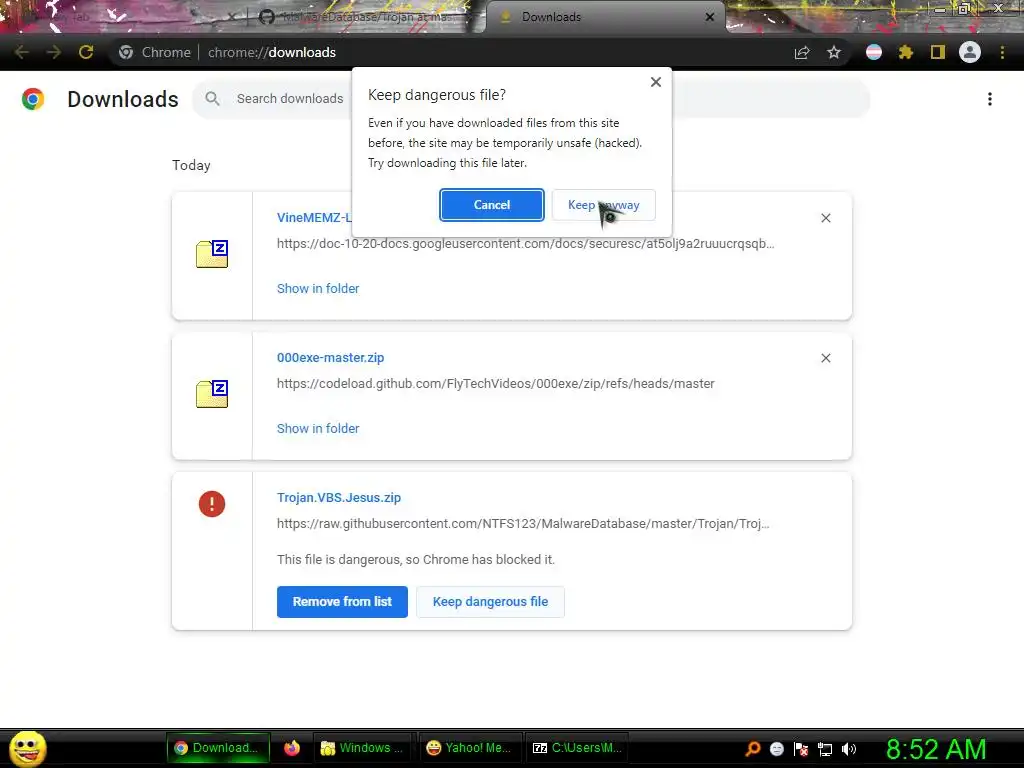Image resolution: width=1024 pixels, height=768 pixels.
Task: Click the Chrome logo beside Downloads
Action: 33,99
